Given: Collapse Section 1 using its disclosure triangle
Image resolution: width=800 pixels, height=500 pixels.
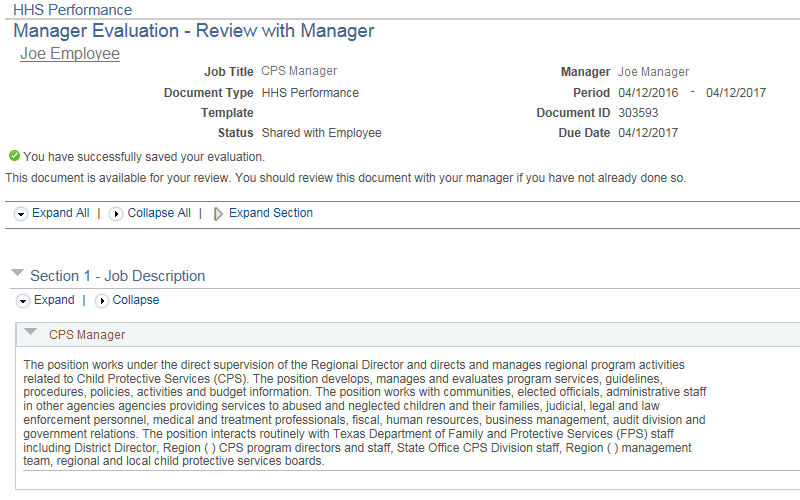Looking at the screenshot, I should (17, 273).
